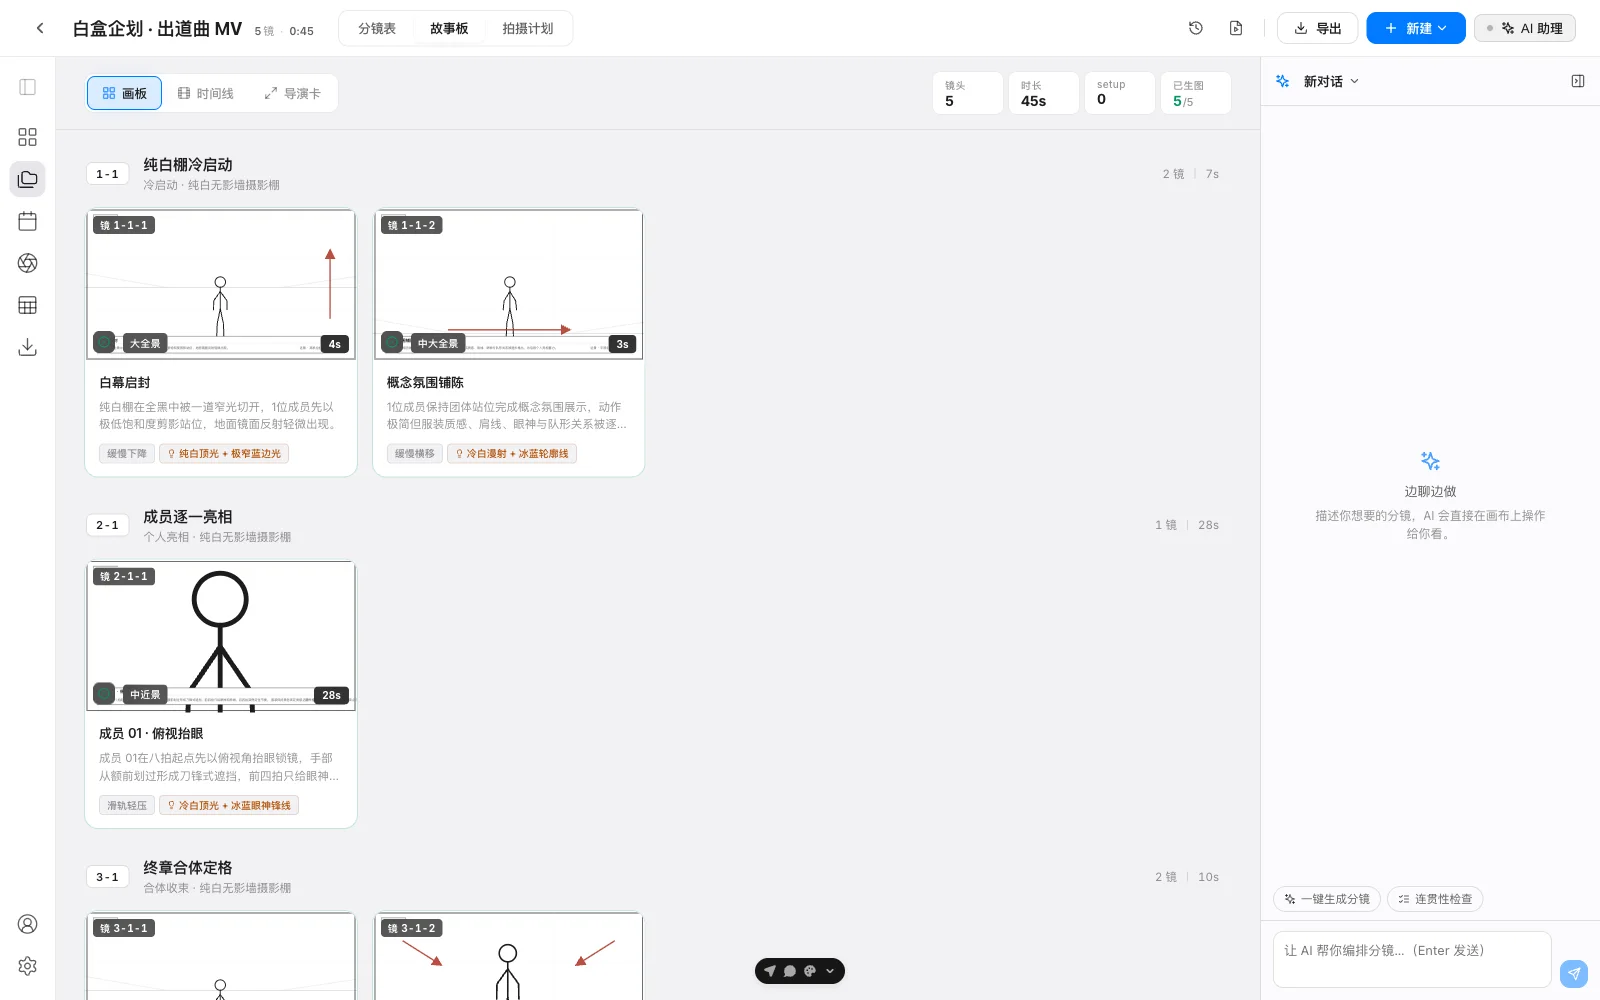Click the 时长 45s stat card
The image size is (1600, 1000).
pyautogui.click(x=1044, y=93)
